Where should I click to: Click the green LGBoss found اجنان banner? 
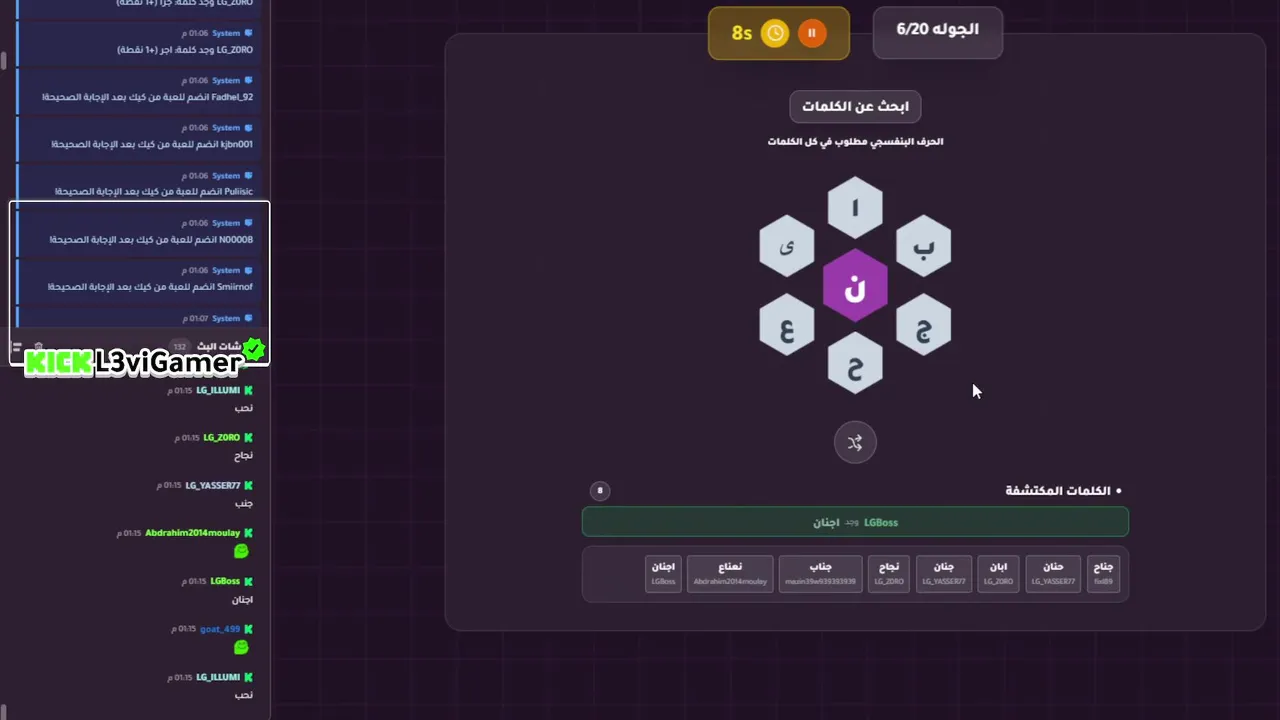pos(855,522)
